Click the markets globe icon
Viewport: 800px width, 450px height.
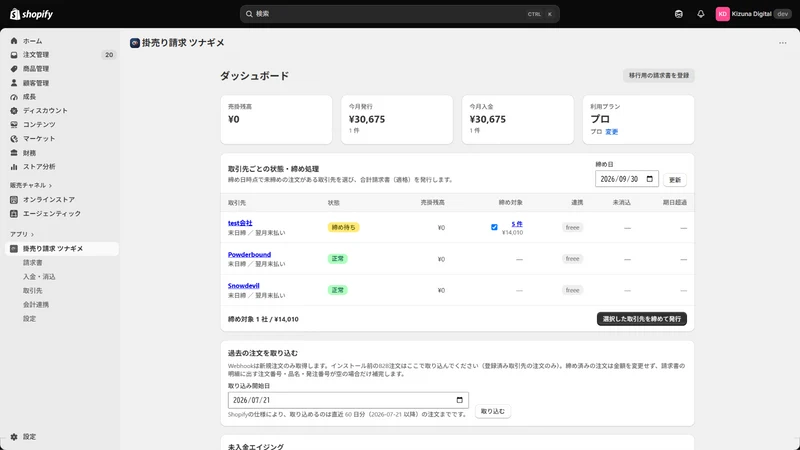click(x=14, y=138)
